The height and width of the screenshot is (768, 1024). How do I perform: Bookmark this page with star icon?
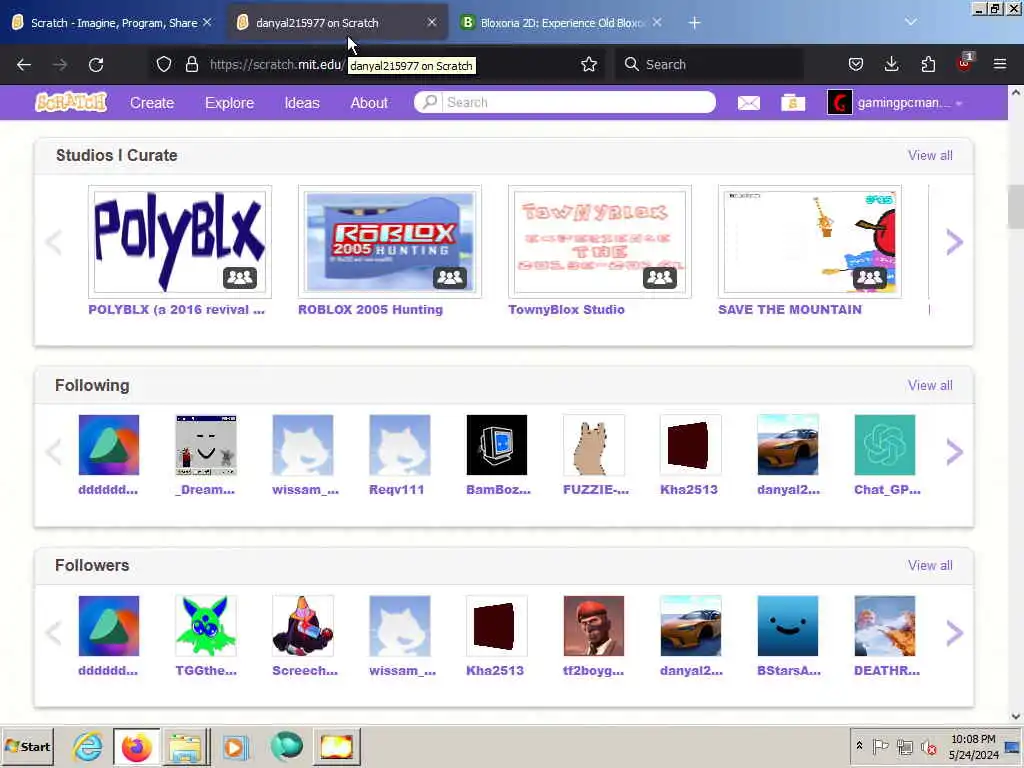589,64
